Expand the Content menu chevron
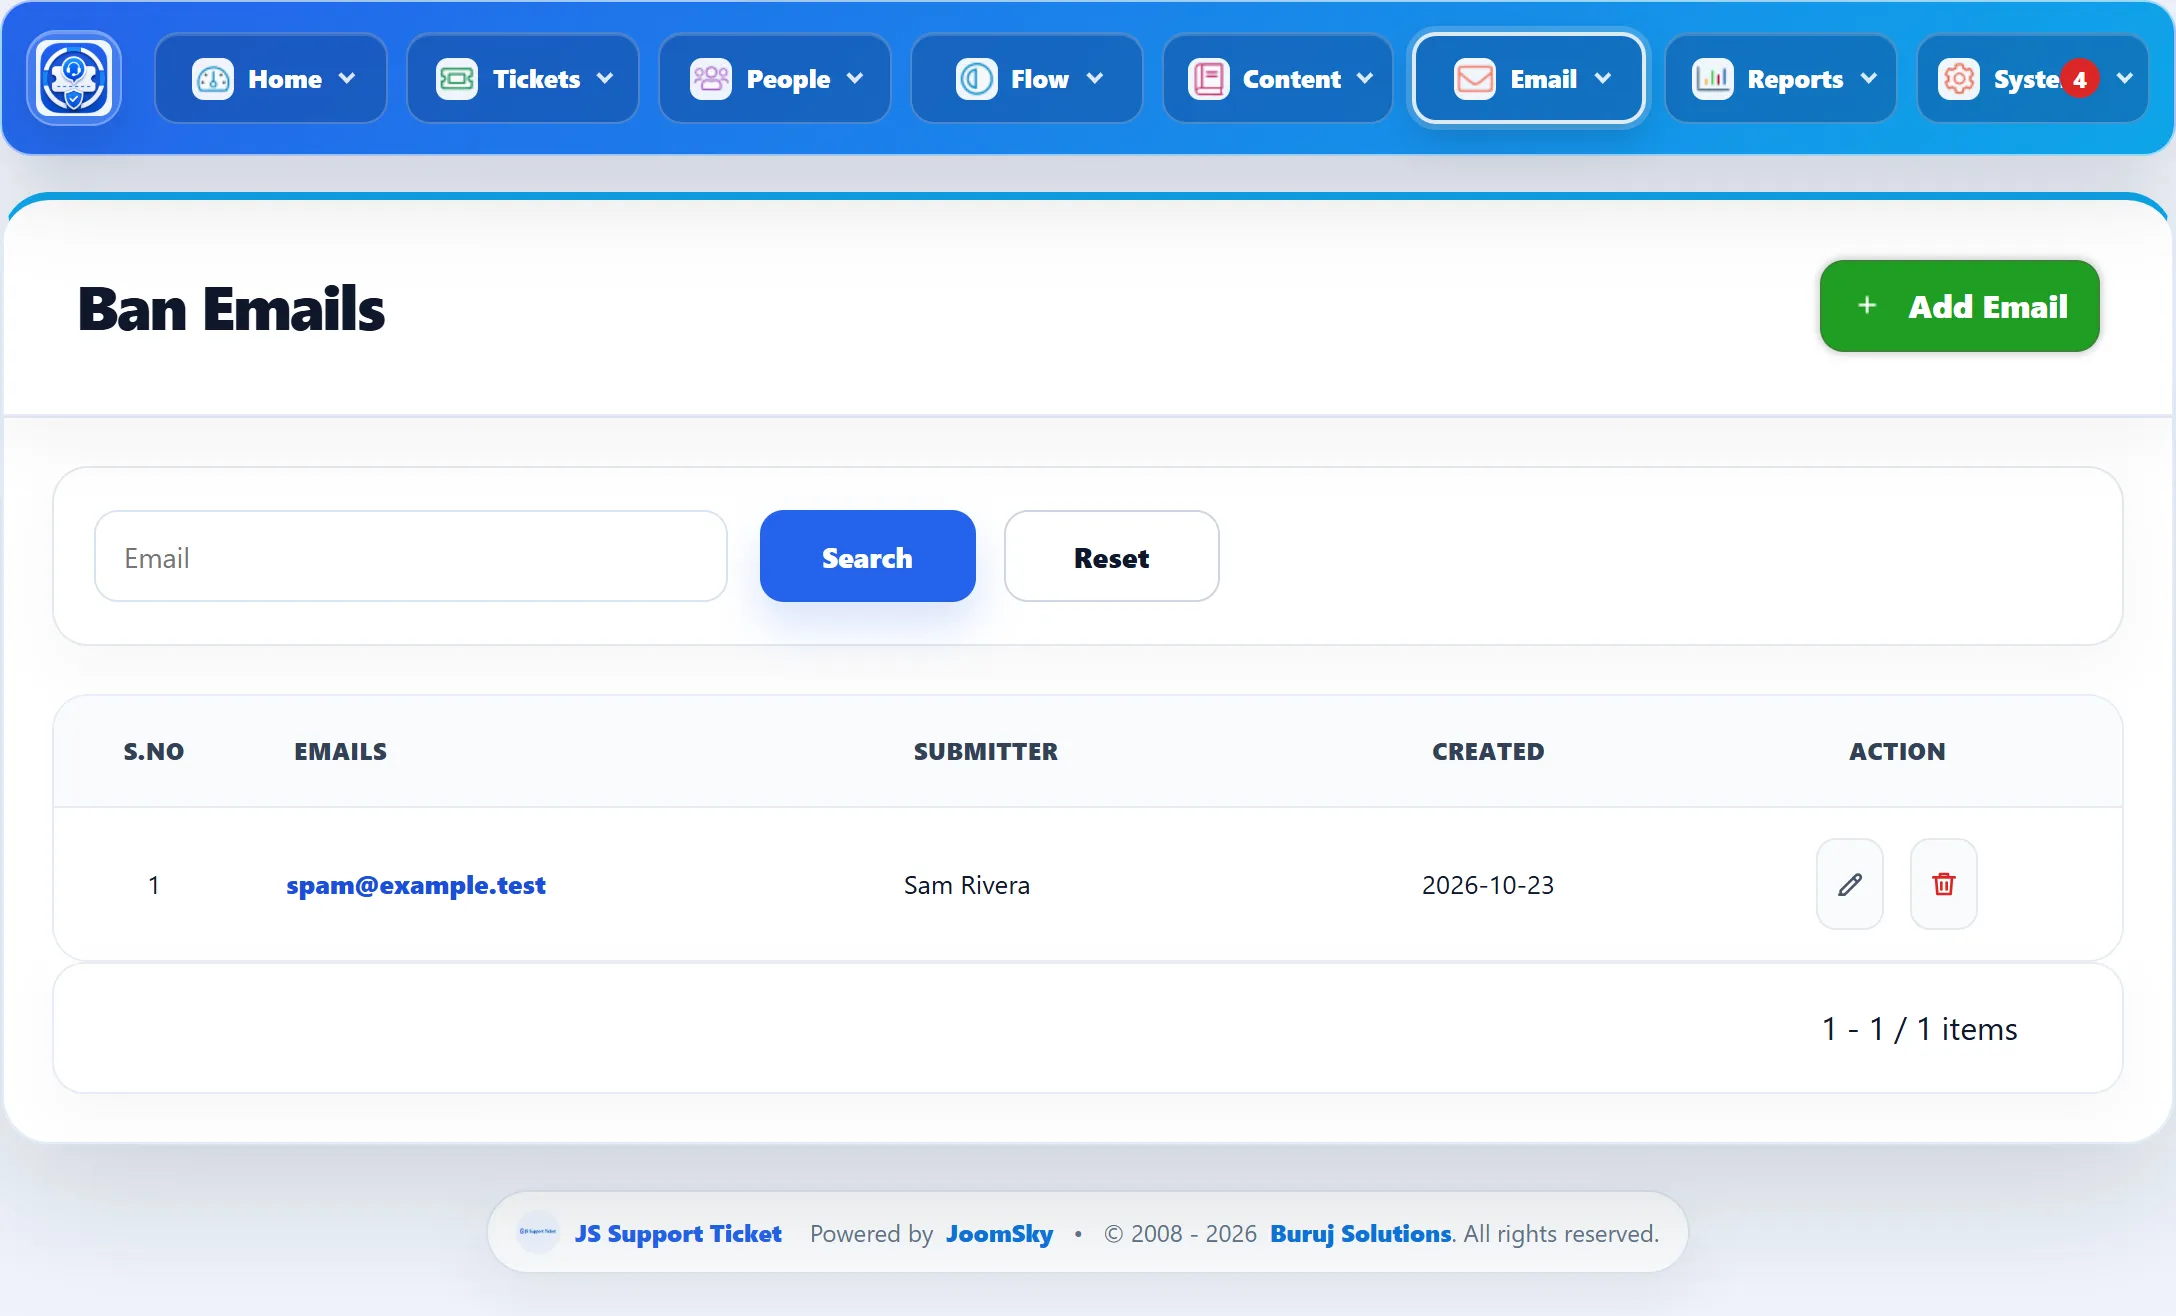Screen dimensions: 2176x1316 pos(1365,79)
